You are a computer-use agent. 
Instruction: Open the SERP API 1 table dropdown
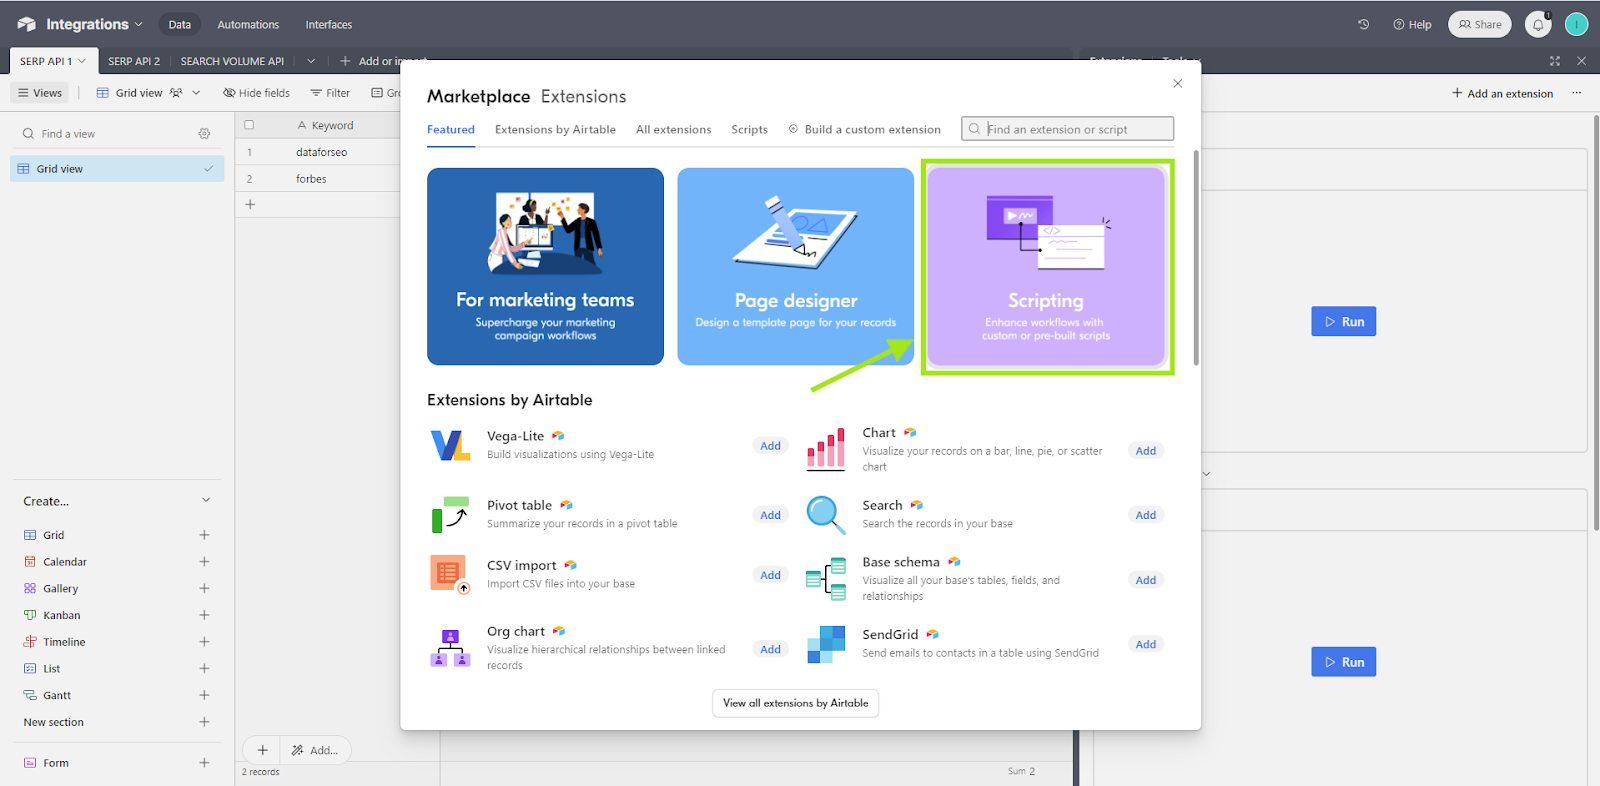click(82, 61)
